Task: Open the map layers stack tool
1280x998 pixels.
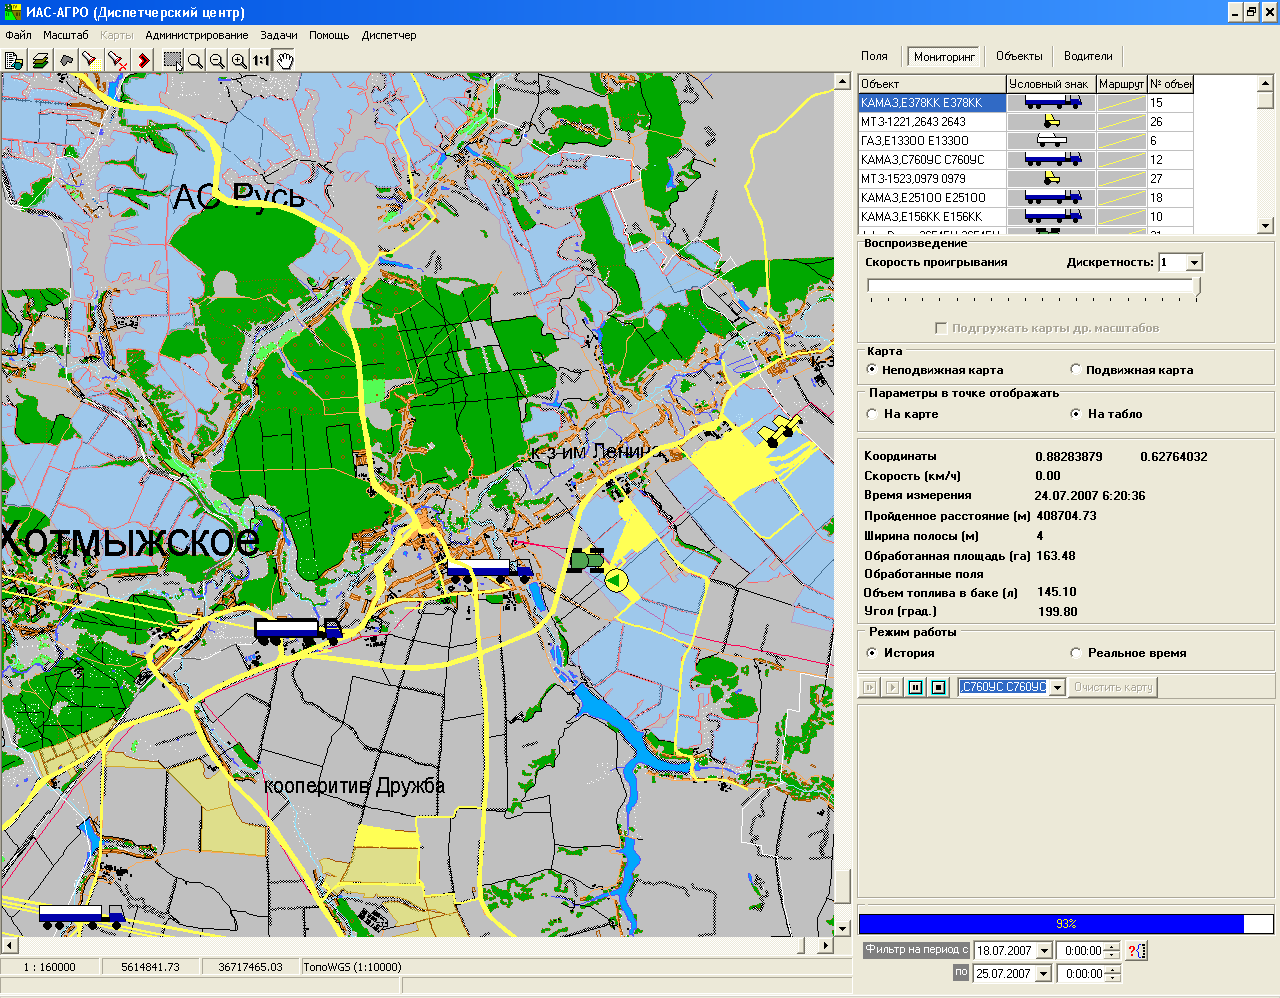Action: tap(40, 61)
